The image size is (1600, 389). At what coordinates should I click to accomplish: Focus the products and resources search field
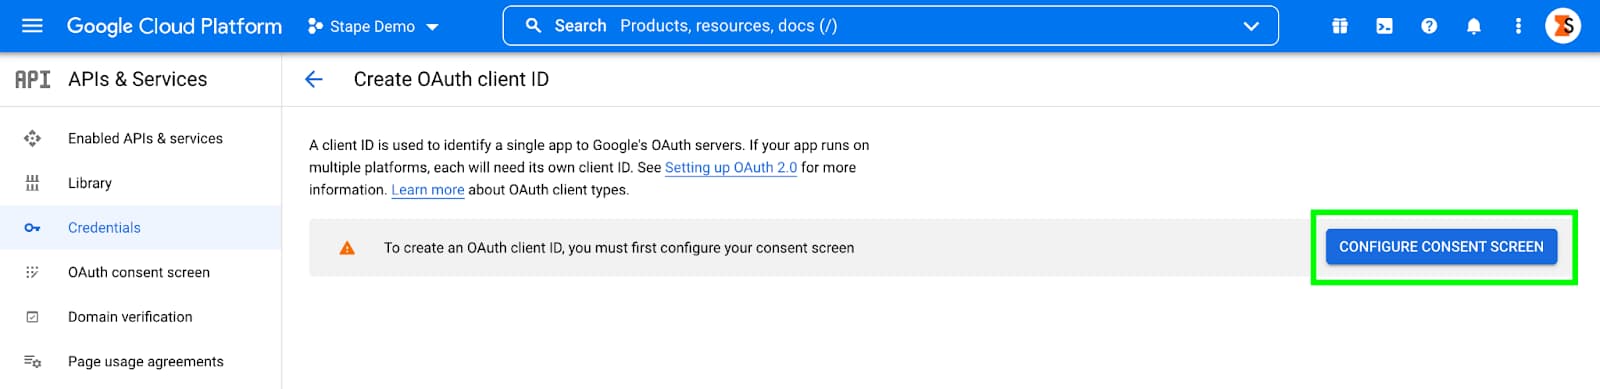coord(890,26)
